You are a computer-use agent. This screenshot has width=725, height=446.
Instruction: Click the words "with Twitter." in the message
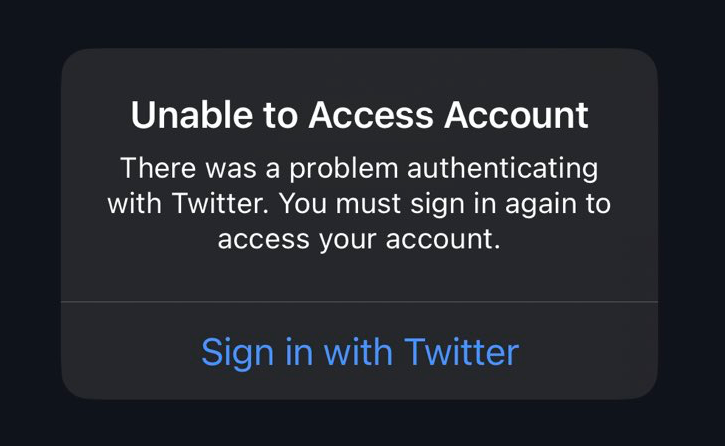click(x=189, y=203)
